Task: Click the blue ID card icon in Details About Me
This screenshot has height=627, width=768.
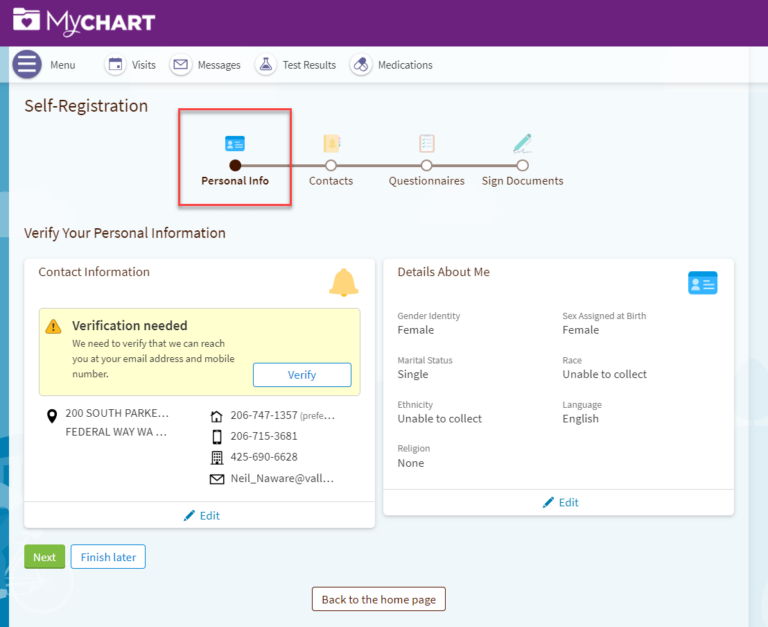Action: (703, 283)
